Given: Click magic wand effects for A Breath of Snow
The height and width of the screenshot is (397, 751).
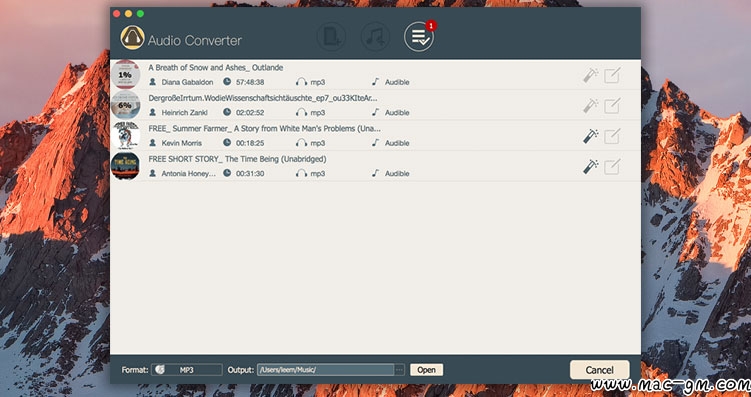Looking at the screenshot, I should pyautogui.click(x=591, y=75).
